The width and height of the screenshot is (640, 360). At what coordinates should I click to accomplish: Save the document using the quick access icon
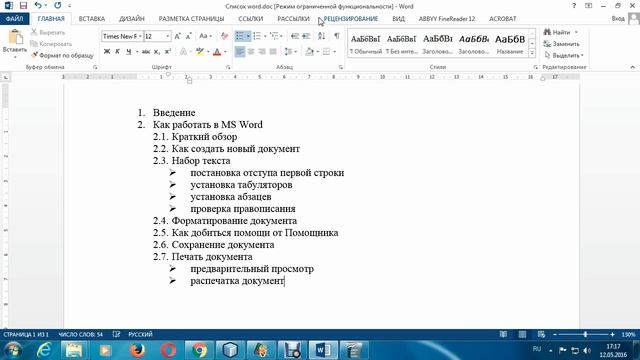23,6
